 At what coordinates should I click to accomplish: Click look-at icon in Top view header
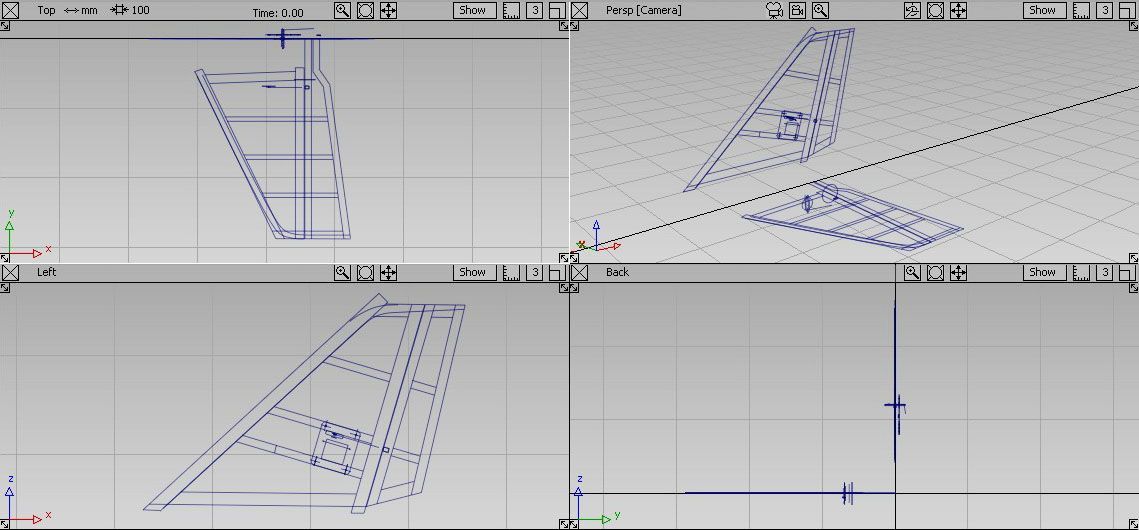coord(365,10)
